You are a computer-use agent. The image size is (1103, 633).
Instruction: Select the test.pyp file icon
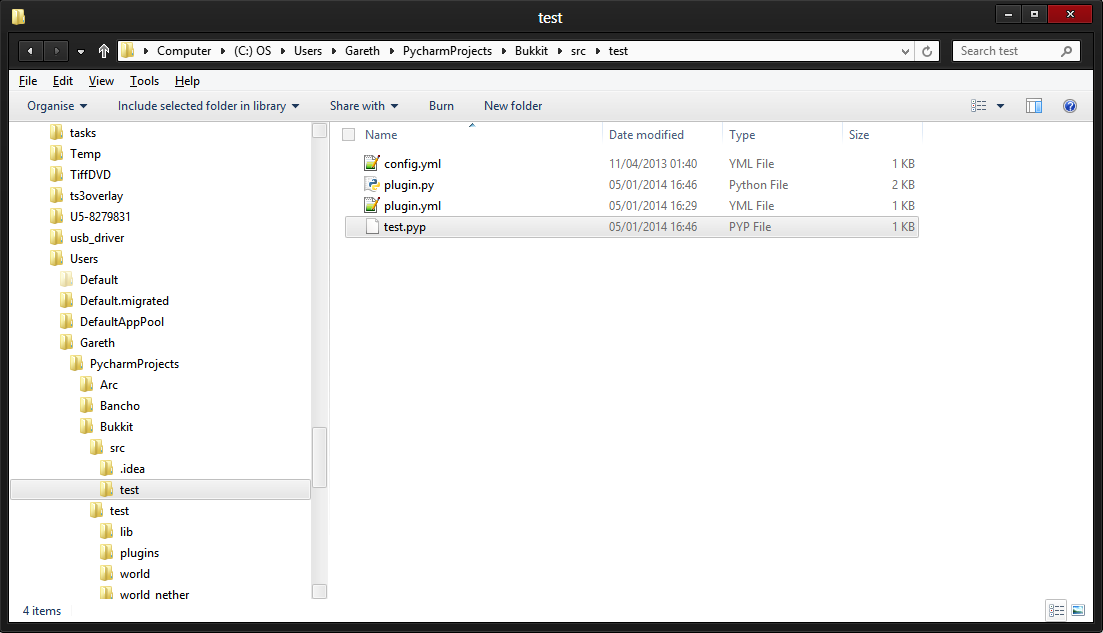(371, 226)
